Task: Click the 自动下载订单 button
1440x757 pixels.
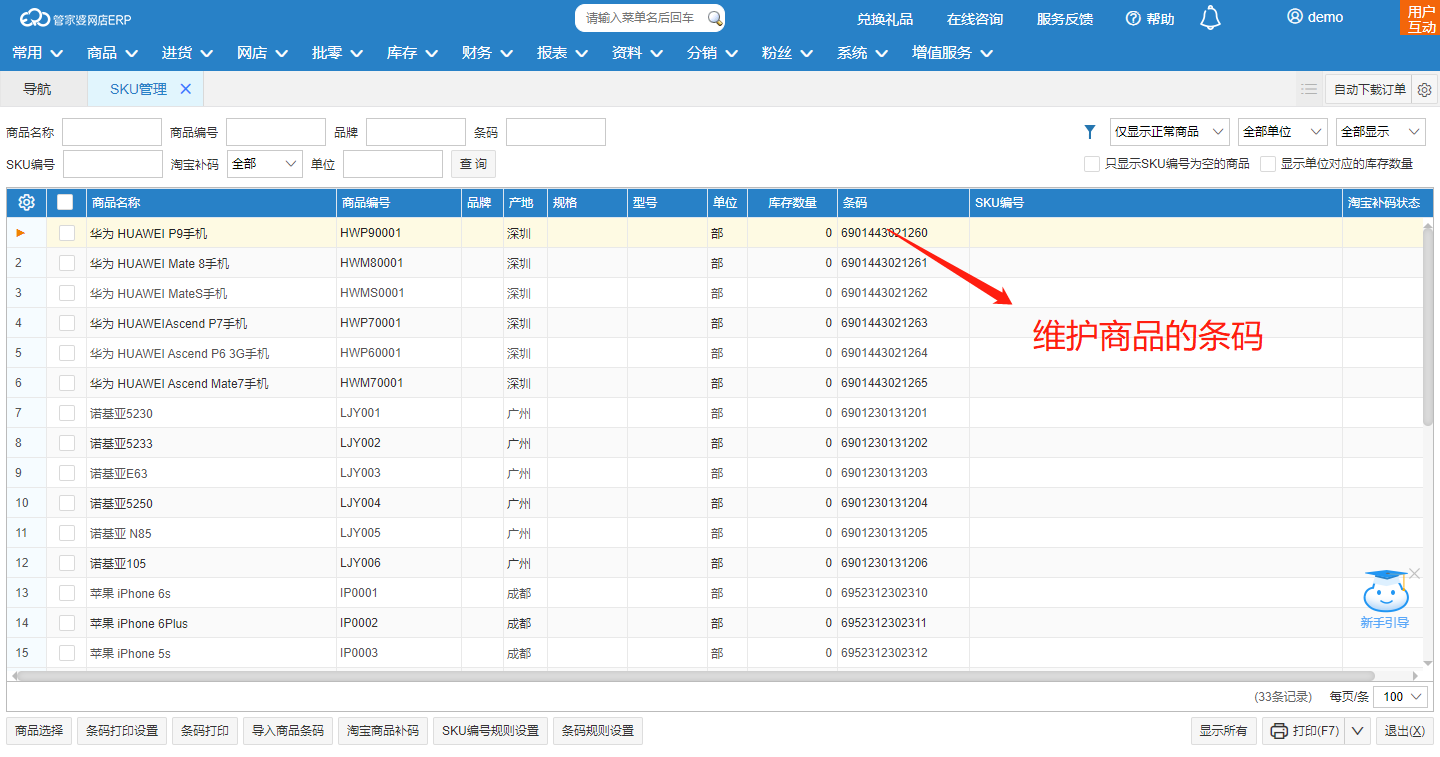Action: tap(1369, 89)
